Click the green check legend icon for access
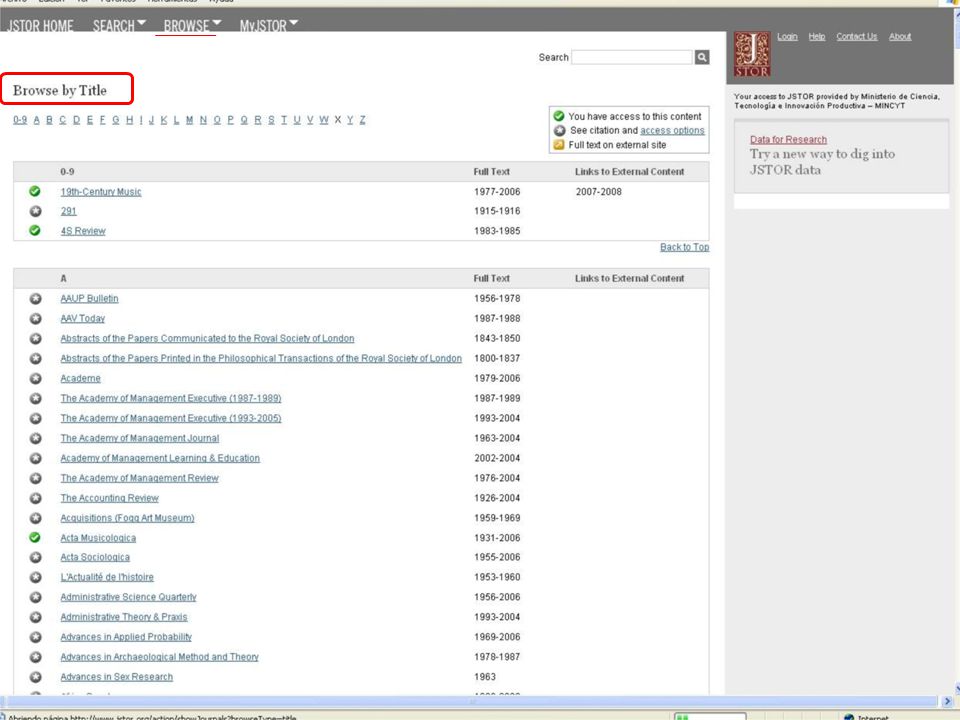Image resolution: width=960 pixels, height=720 pixels. point(558,116)
